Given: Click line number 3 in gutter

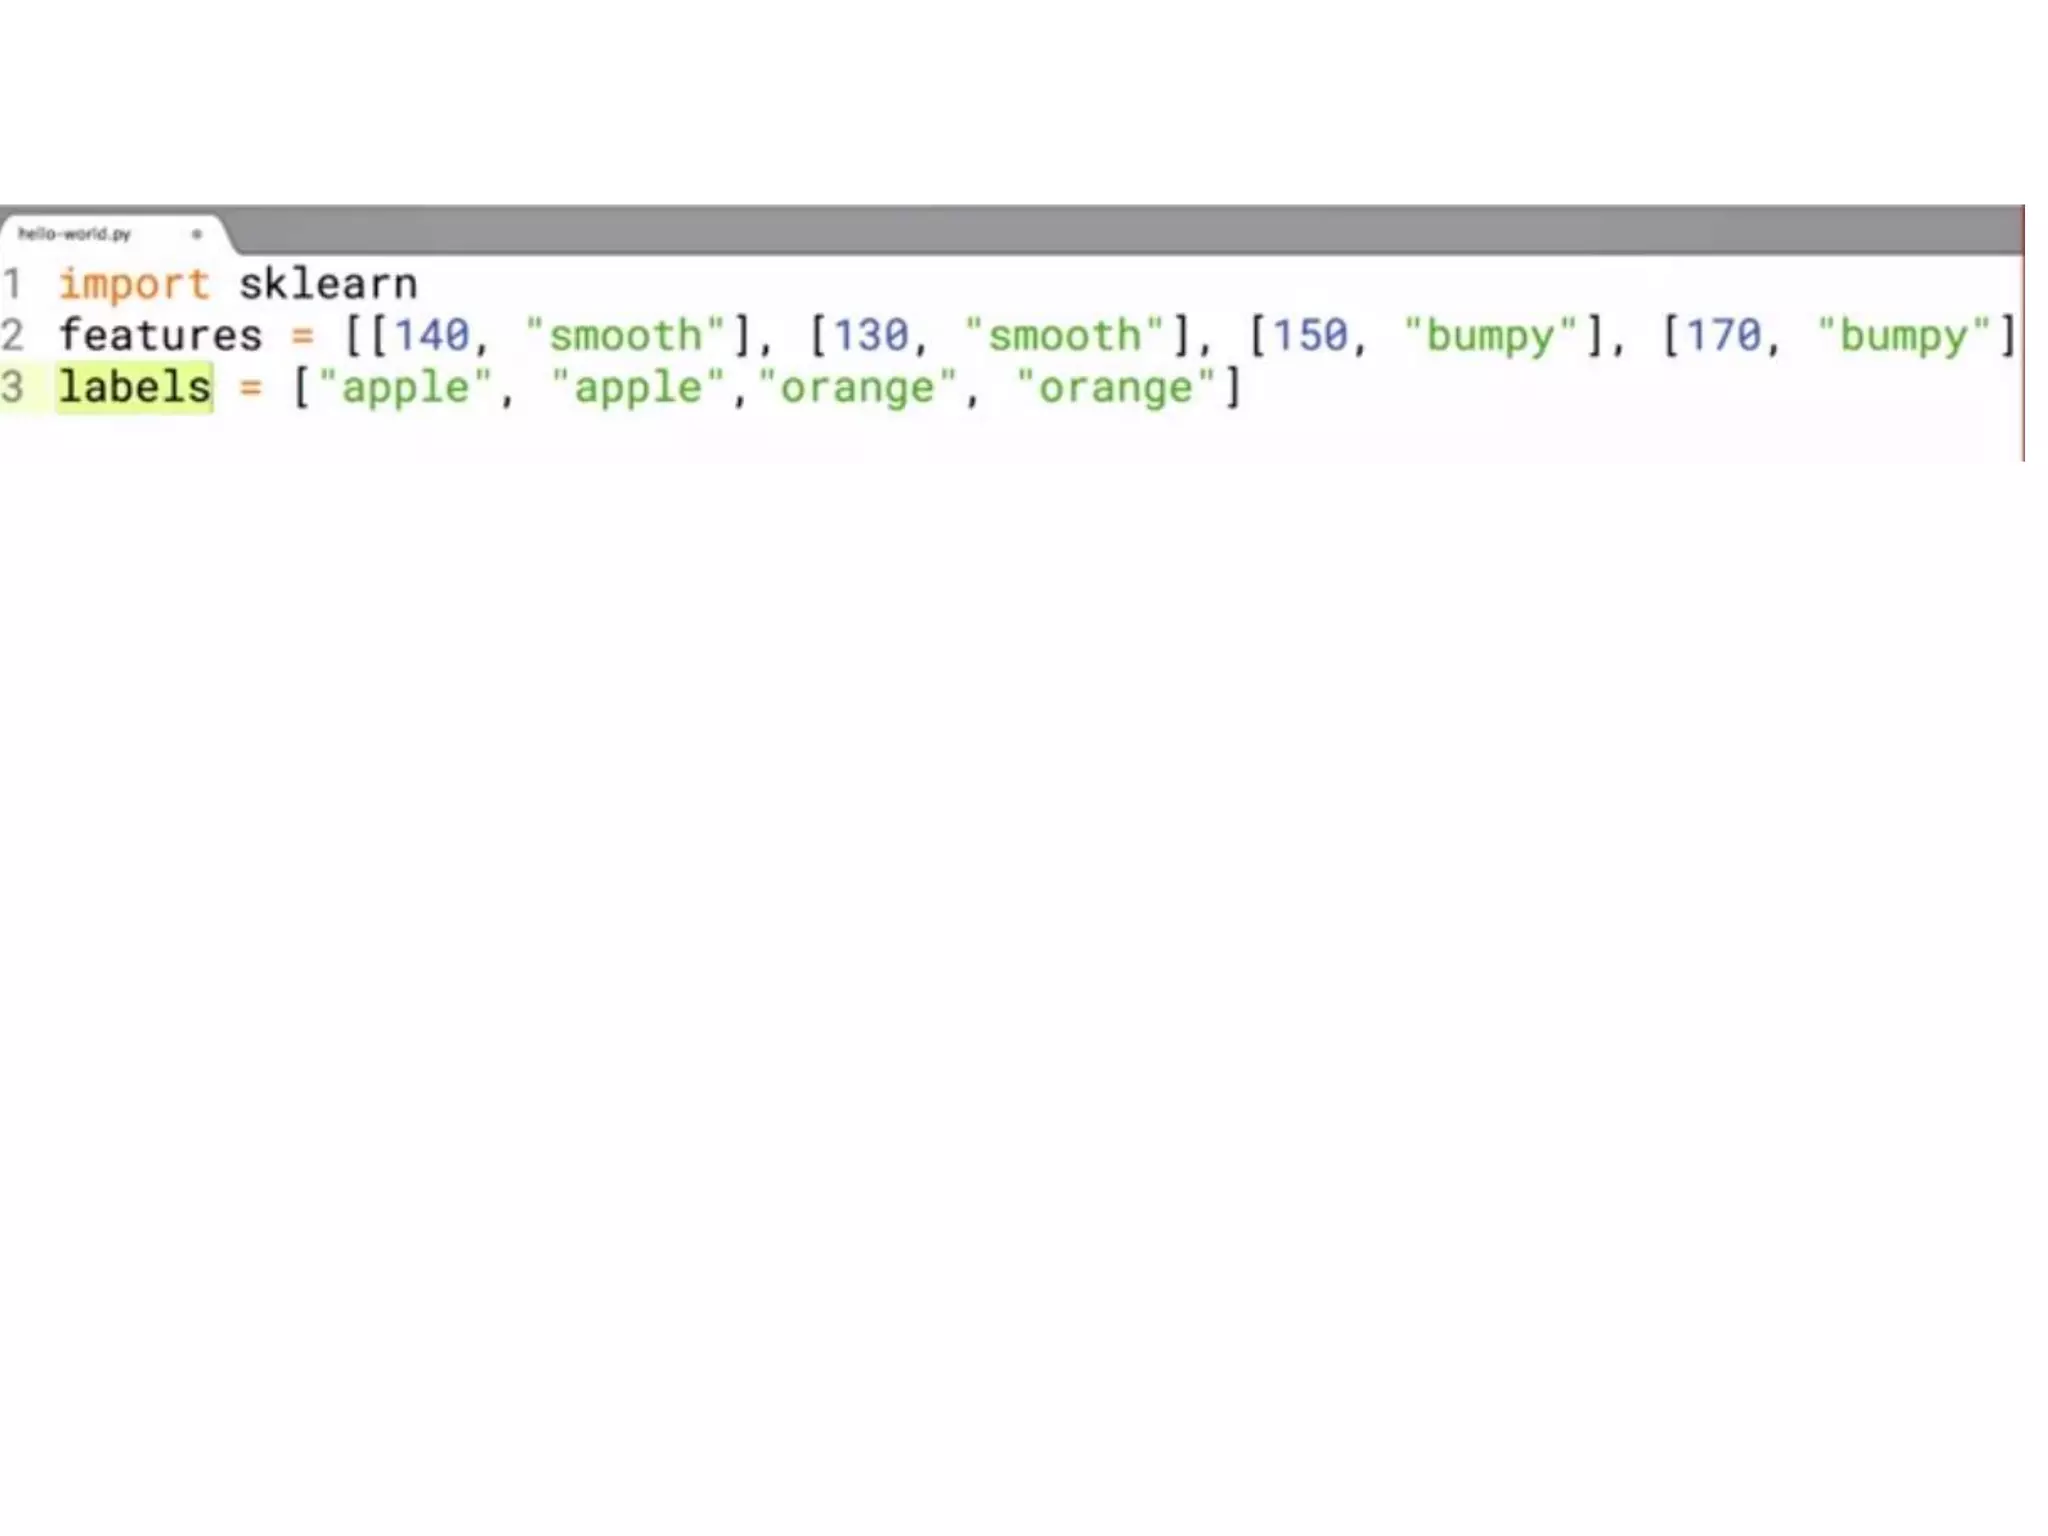Looking at the screenshot, I should (12, 387).
